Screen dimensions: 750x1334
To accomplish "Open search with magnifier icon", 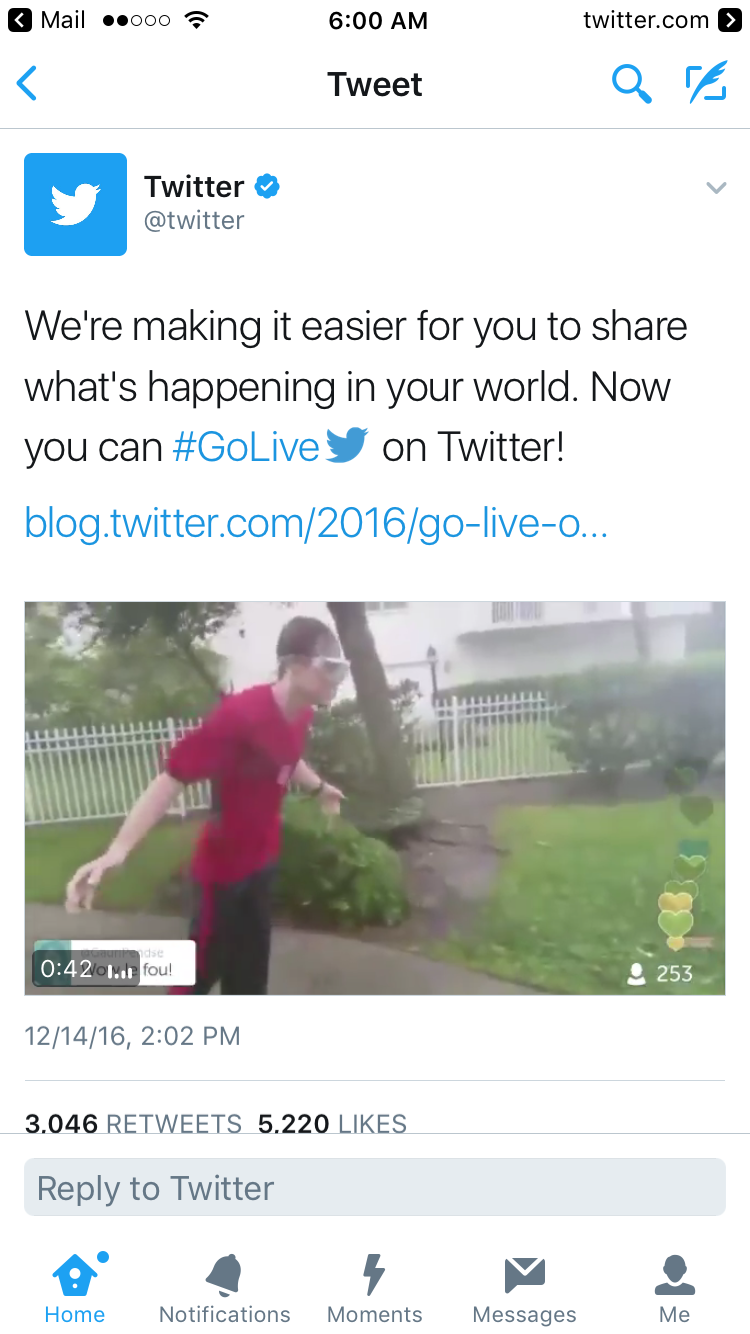I will pos(631,84).
